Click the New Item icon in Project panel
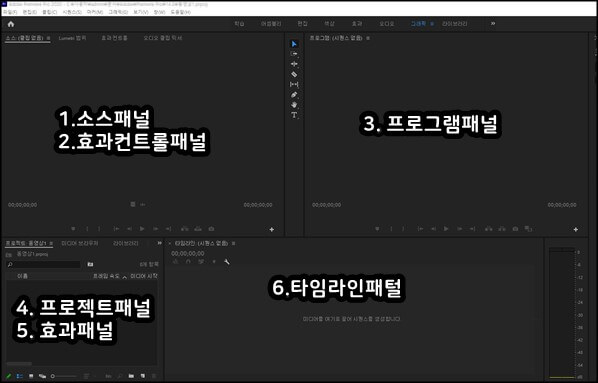 [143, 376]
